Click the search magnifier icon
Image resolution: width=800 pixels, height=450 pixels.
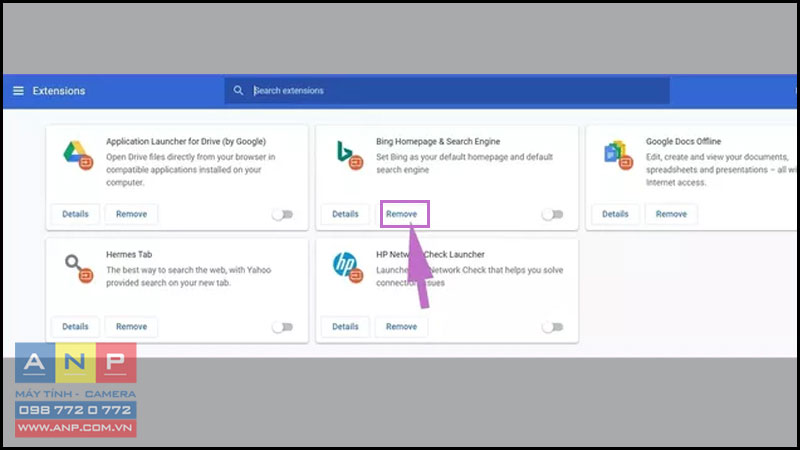[x=238, y=90]
